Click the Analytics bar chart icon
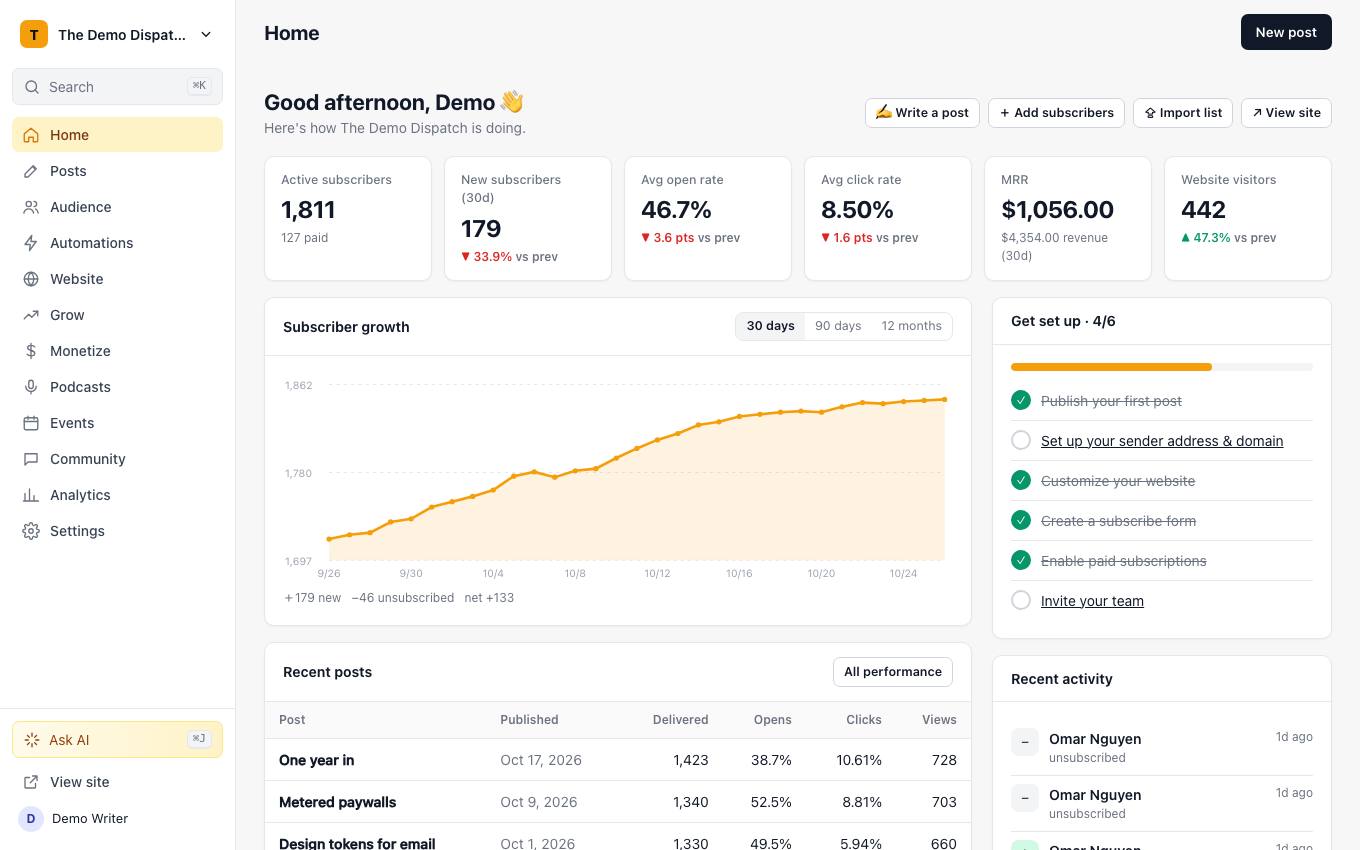The height and width of the screenshot is (850, 1360). [x=31, y=495]
